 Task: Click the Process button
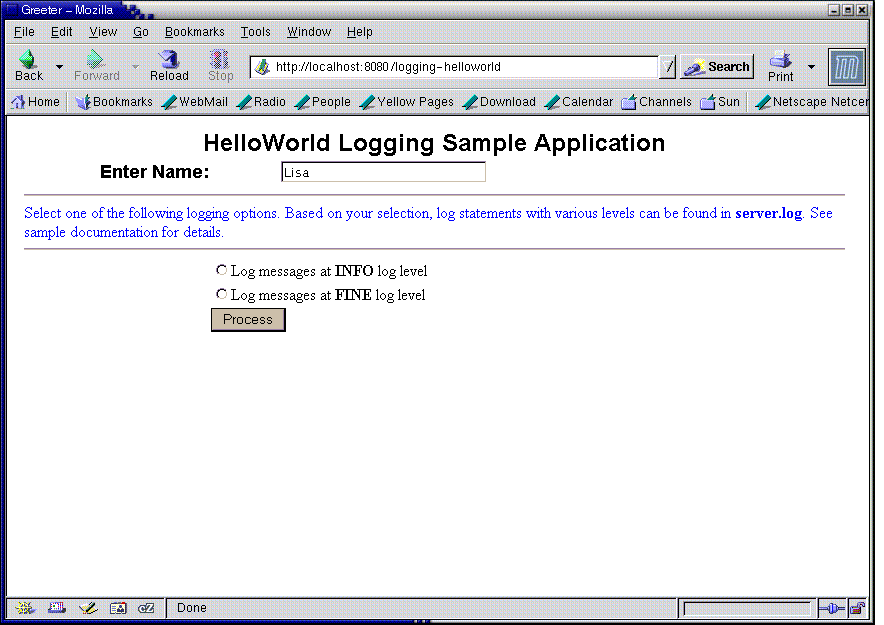tap(247, 319)
